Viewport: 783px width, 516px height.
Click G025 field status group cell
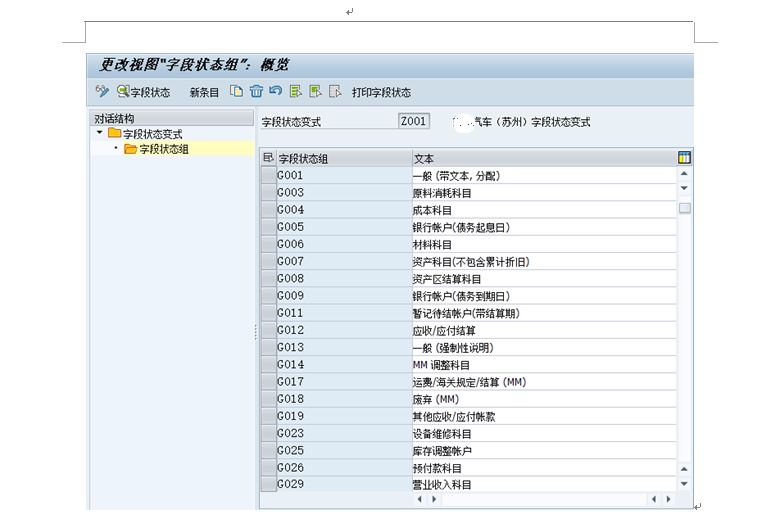pyautogui.click(x=344, y=451)
